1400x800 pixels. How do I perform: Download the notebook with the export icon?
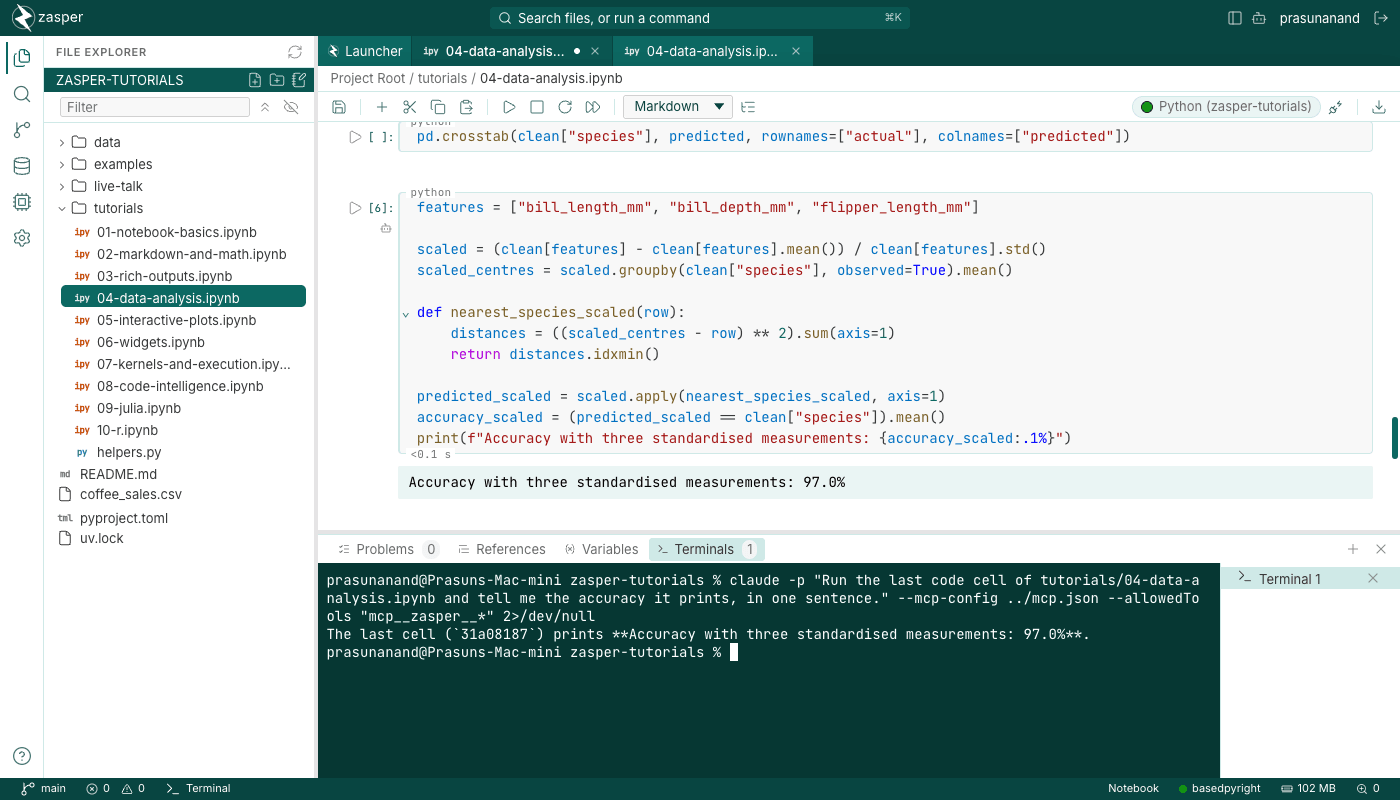point(1379,107)
